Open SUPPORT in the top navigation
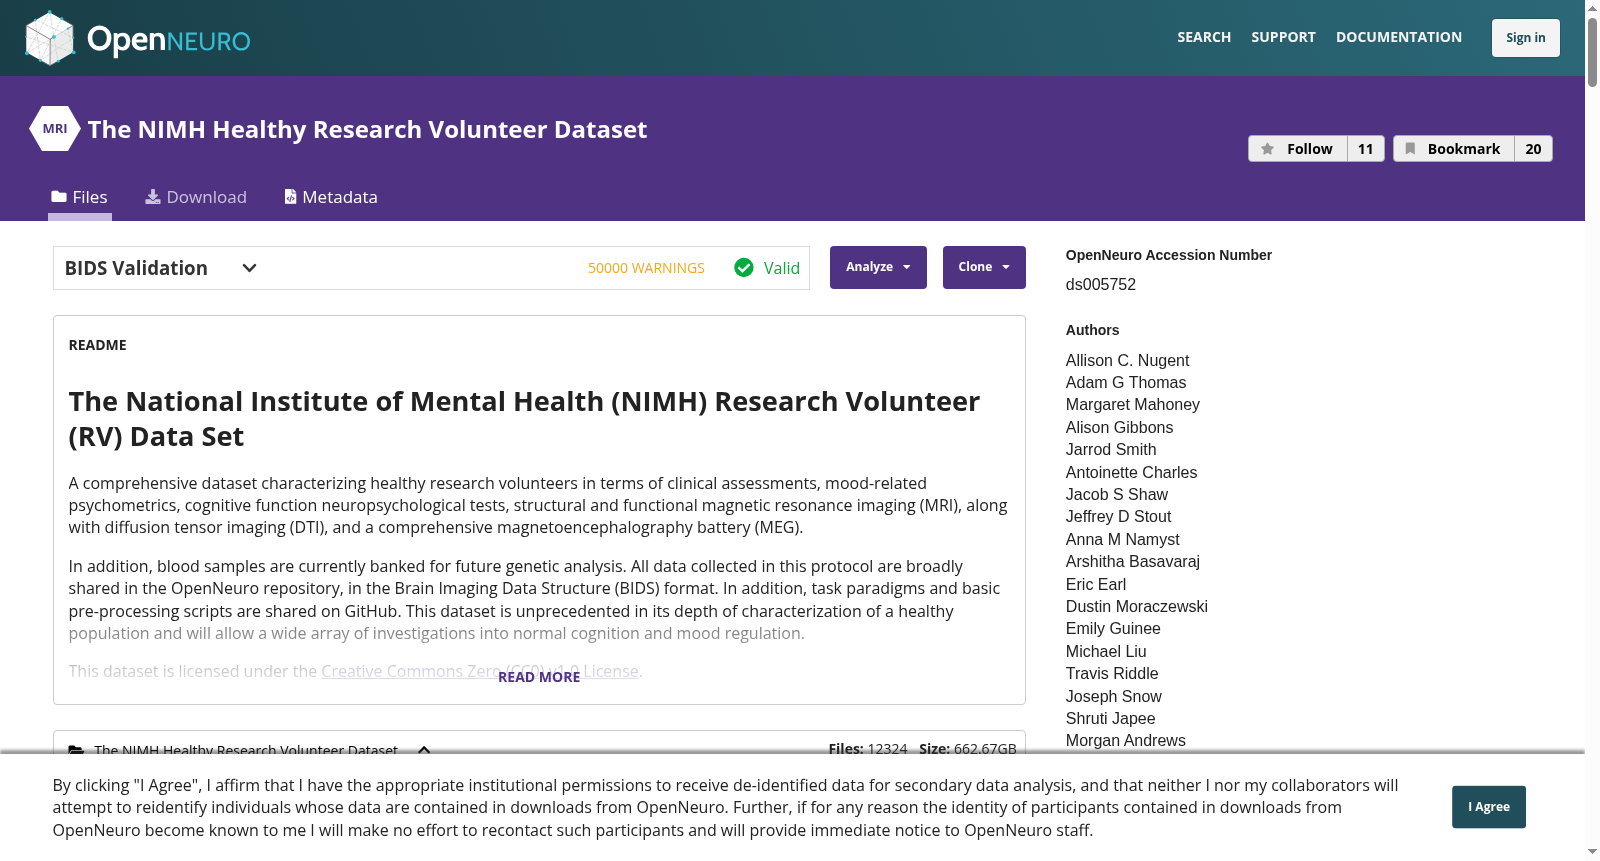Image resolution: width=1600 pixels, height=861 pixels. click(x=1283, y=37)
